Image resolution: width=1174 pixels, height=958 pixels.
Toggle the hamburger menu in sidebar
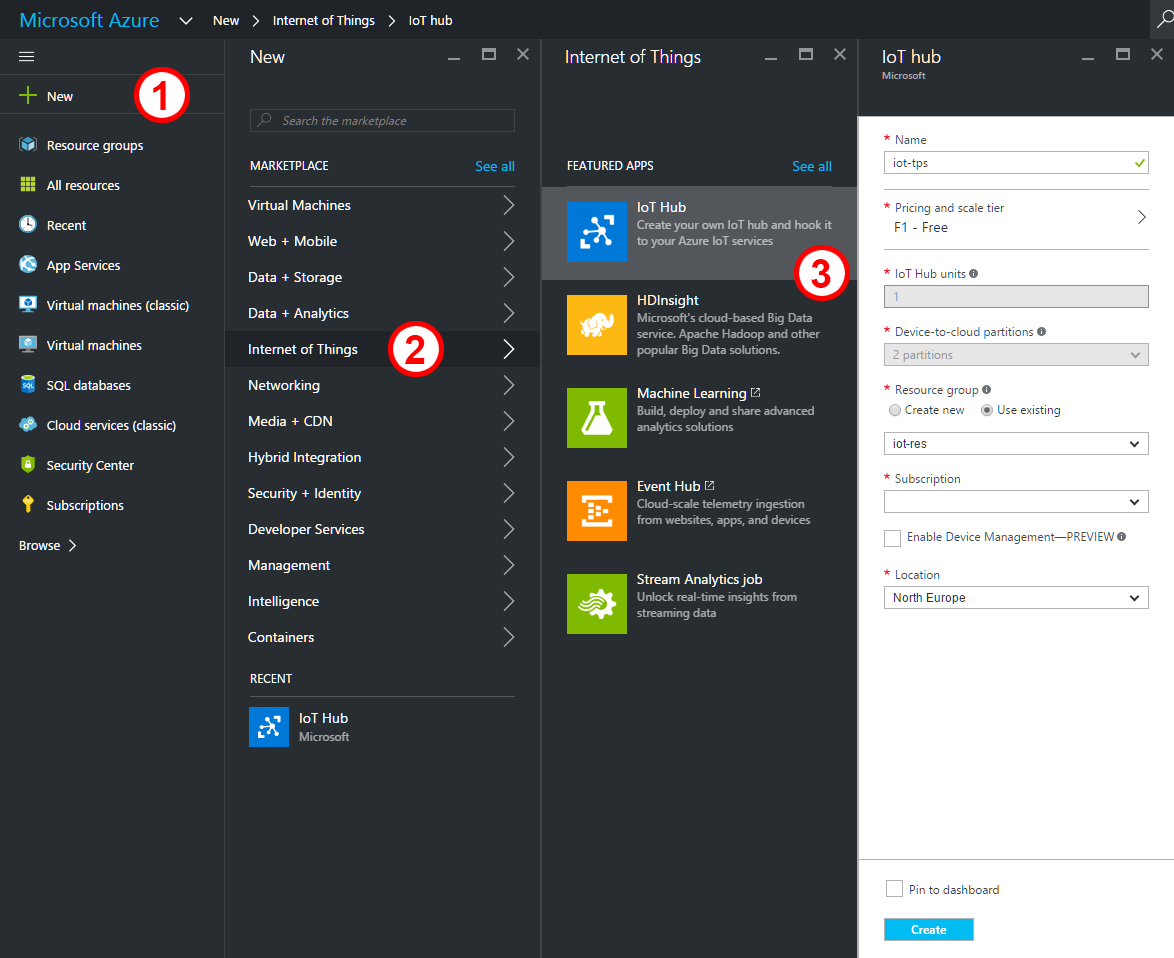[27, 57]
